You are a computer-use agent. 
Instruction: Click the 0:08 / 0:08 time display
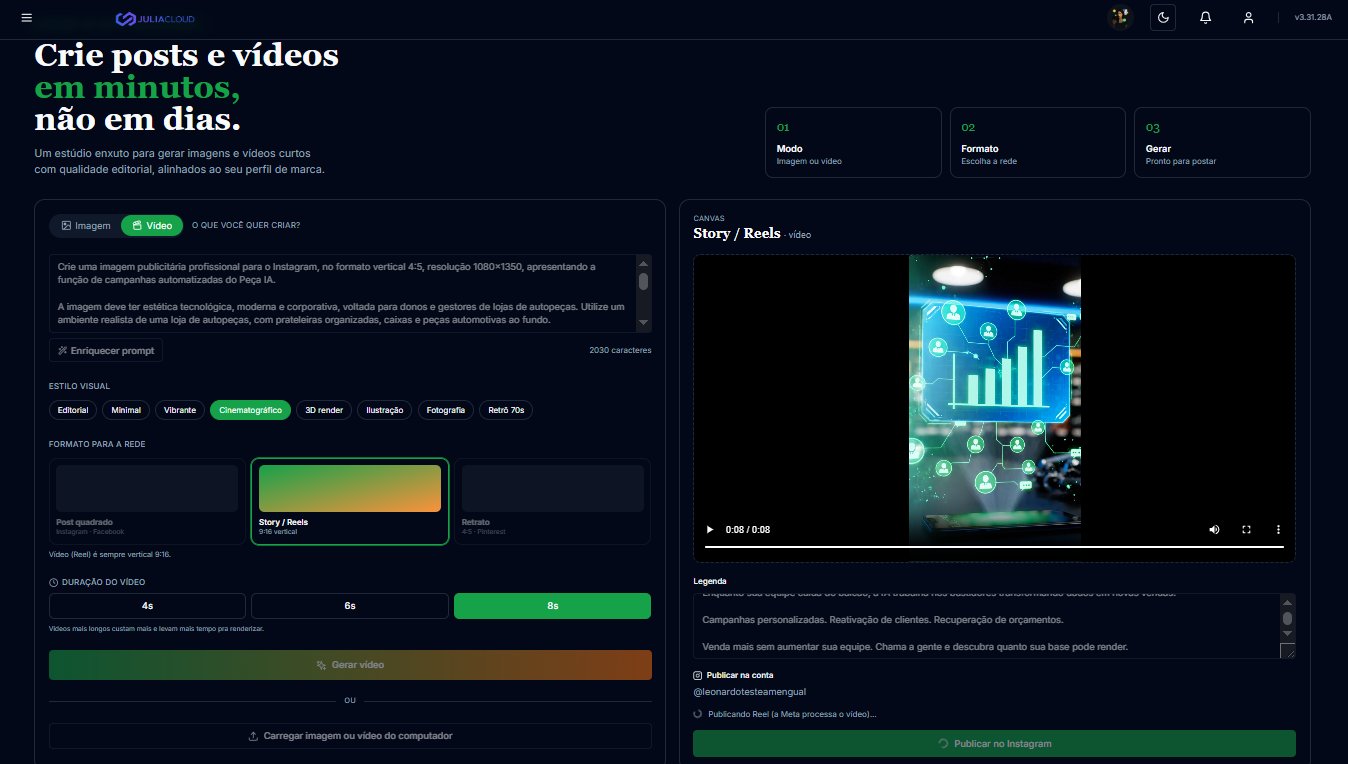748,529
